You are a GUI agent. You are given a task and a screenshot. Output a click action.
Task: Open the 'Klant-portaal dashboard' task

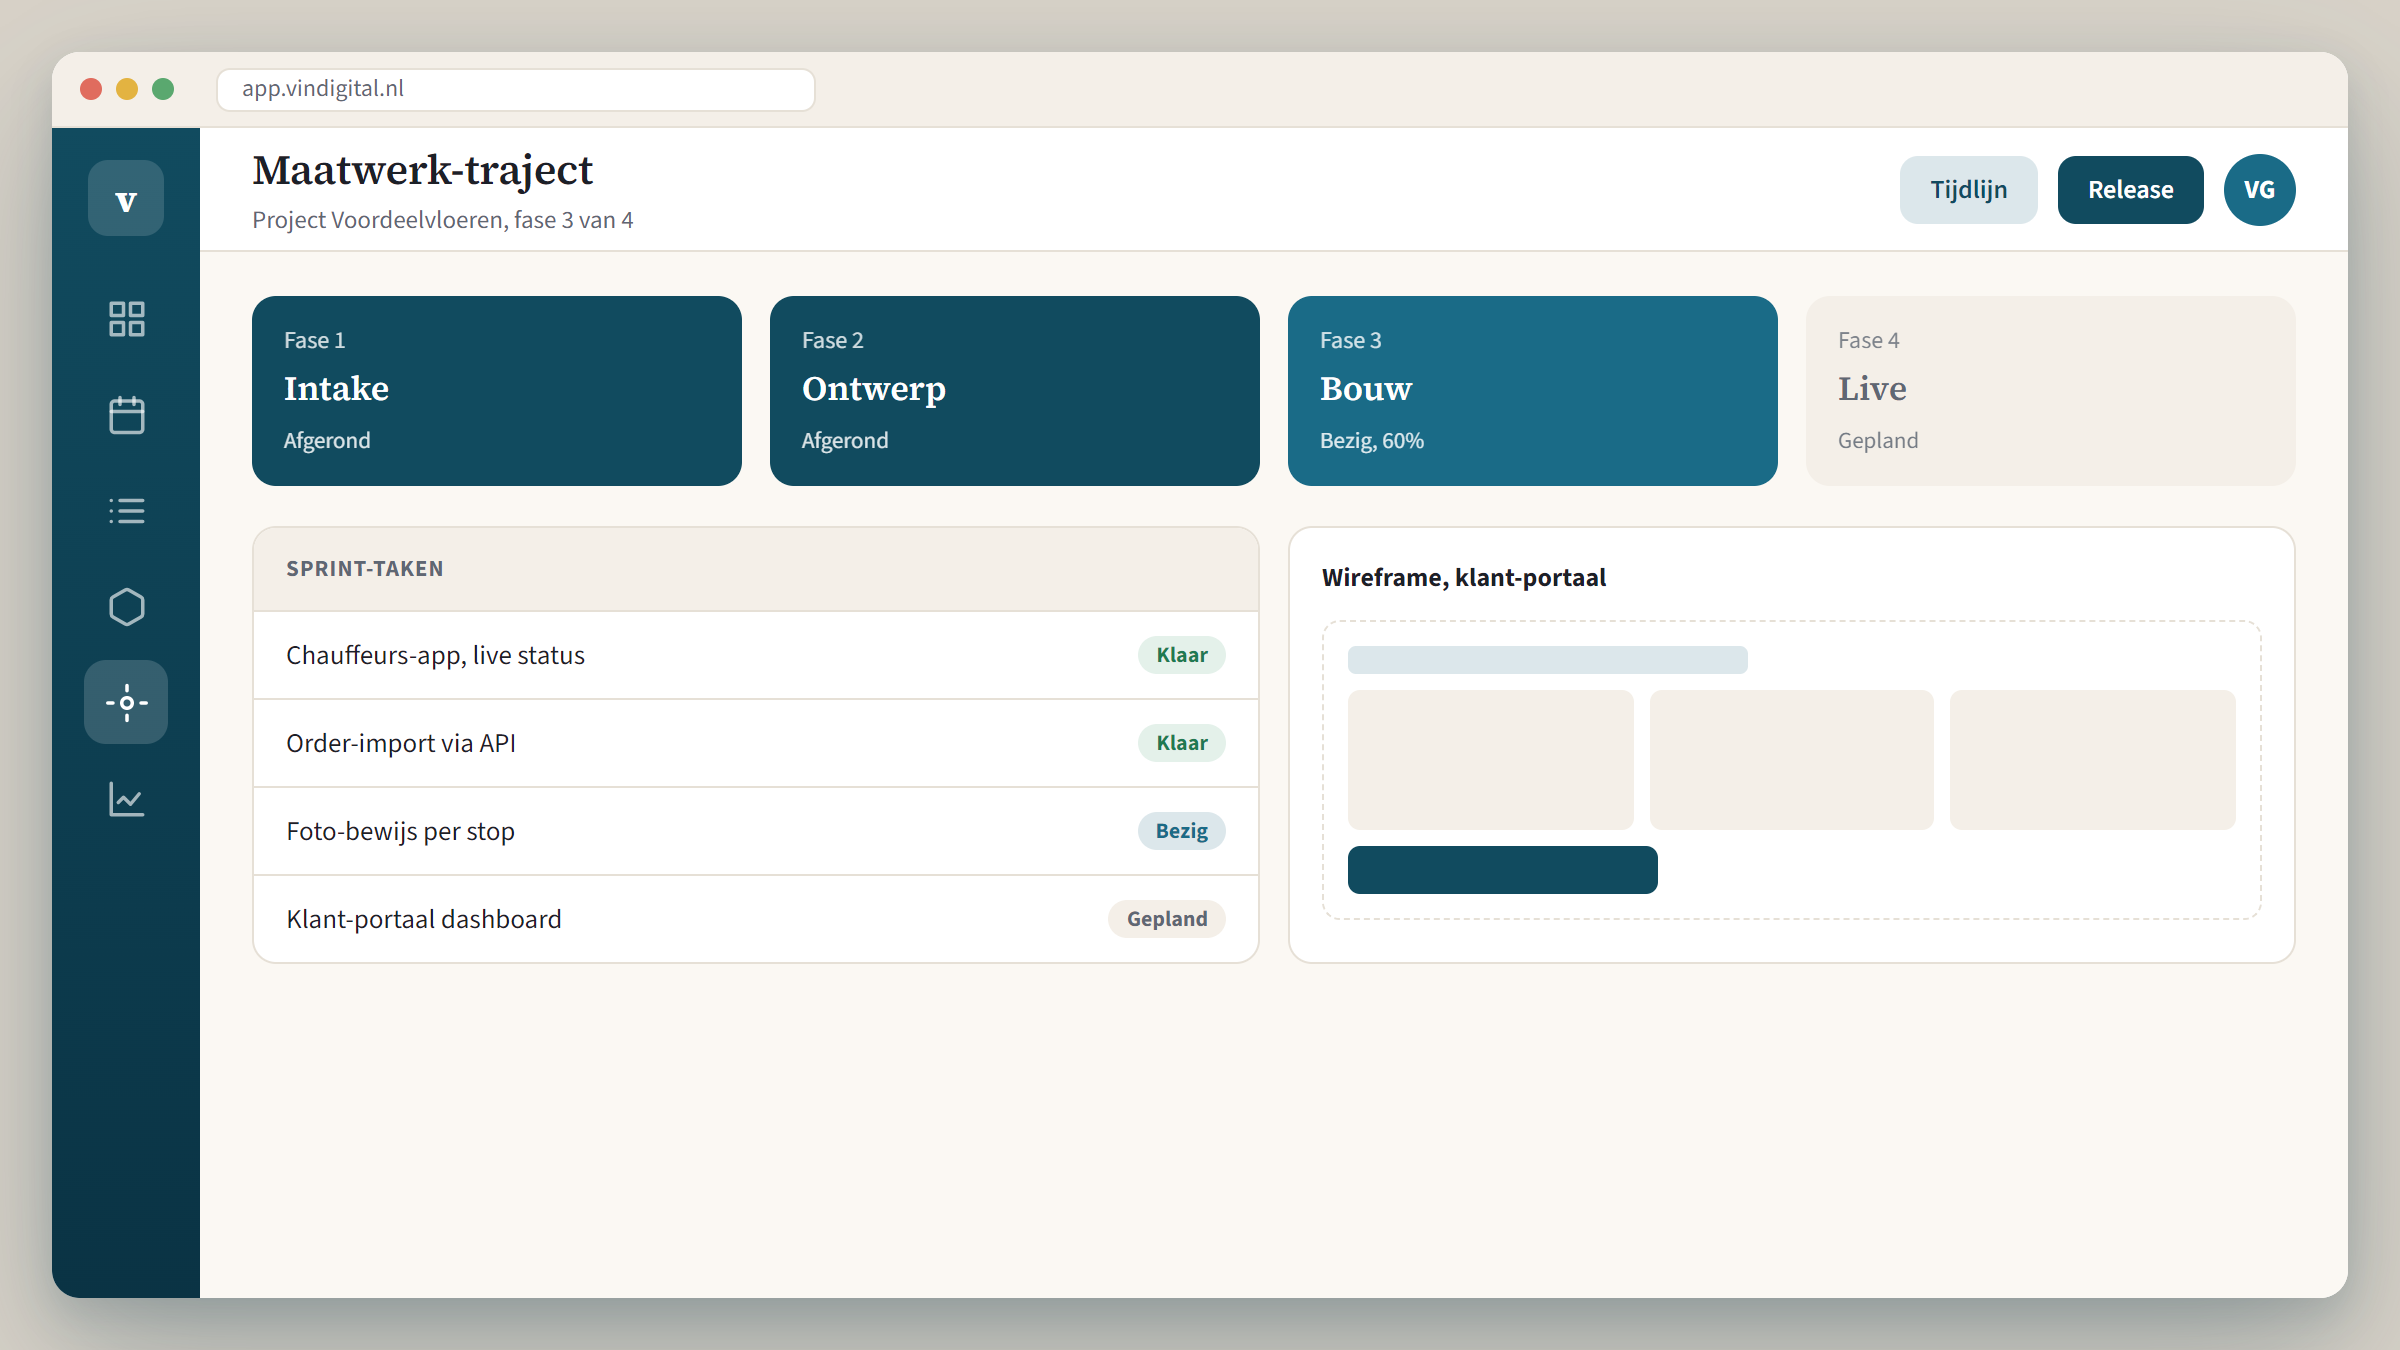click(x=756, y=919)
